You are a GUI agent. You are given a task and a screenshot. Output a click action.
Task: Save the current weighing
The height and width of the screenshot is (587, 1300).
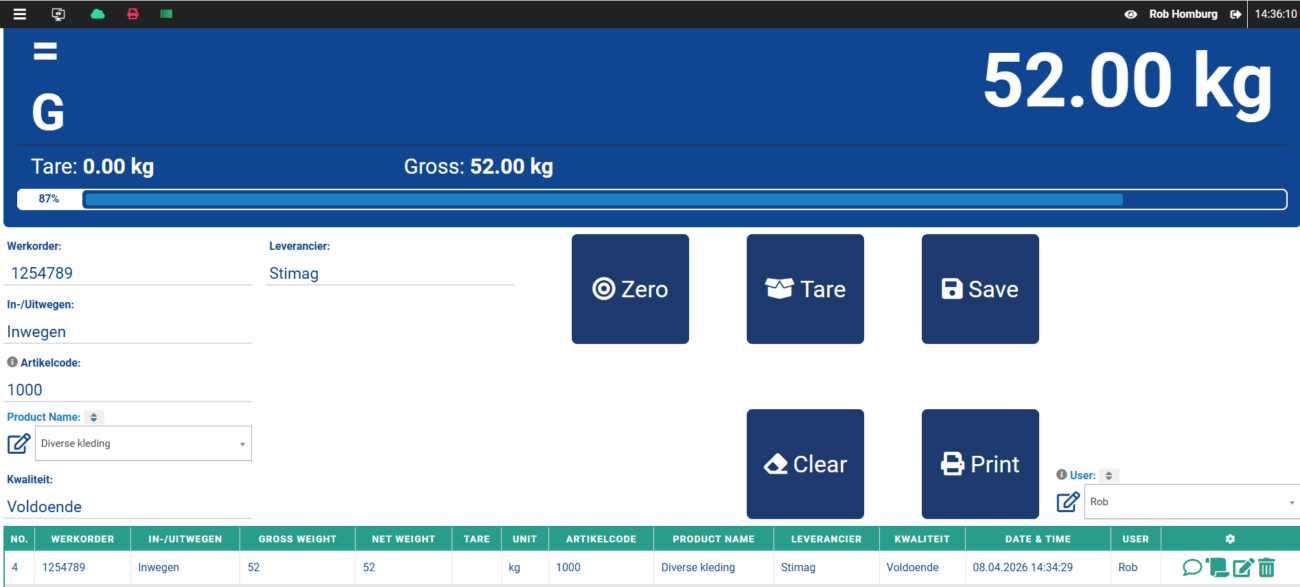click(980, 289)
